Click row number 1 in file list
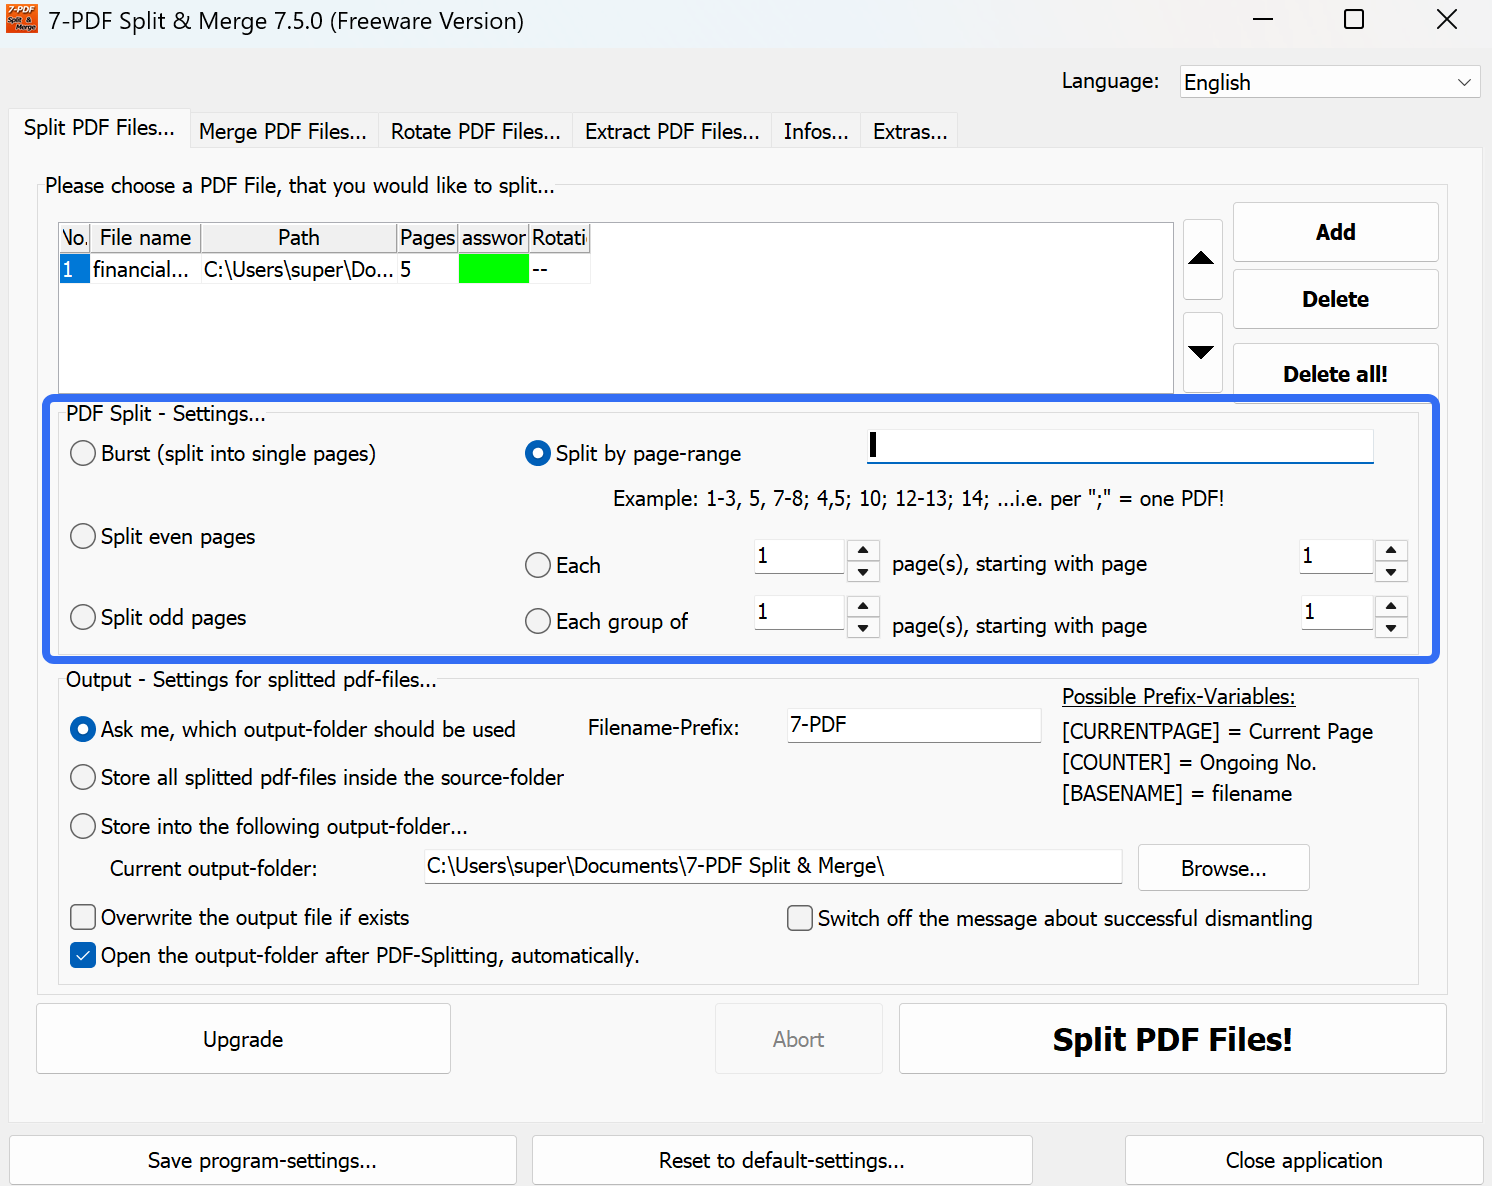This screenshot has width=1492, height=1186. (75, 269)
